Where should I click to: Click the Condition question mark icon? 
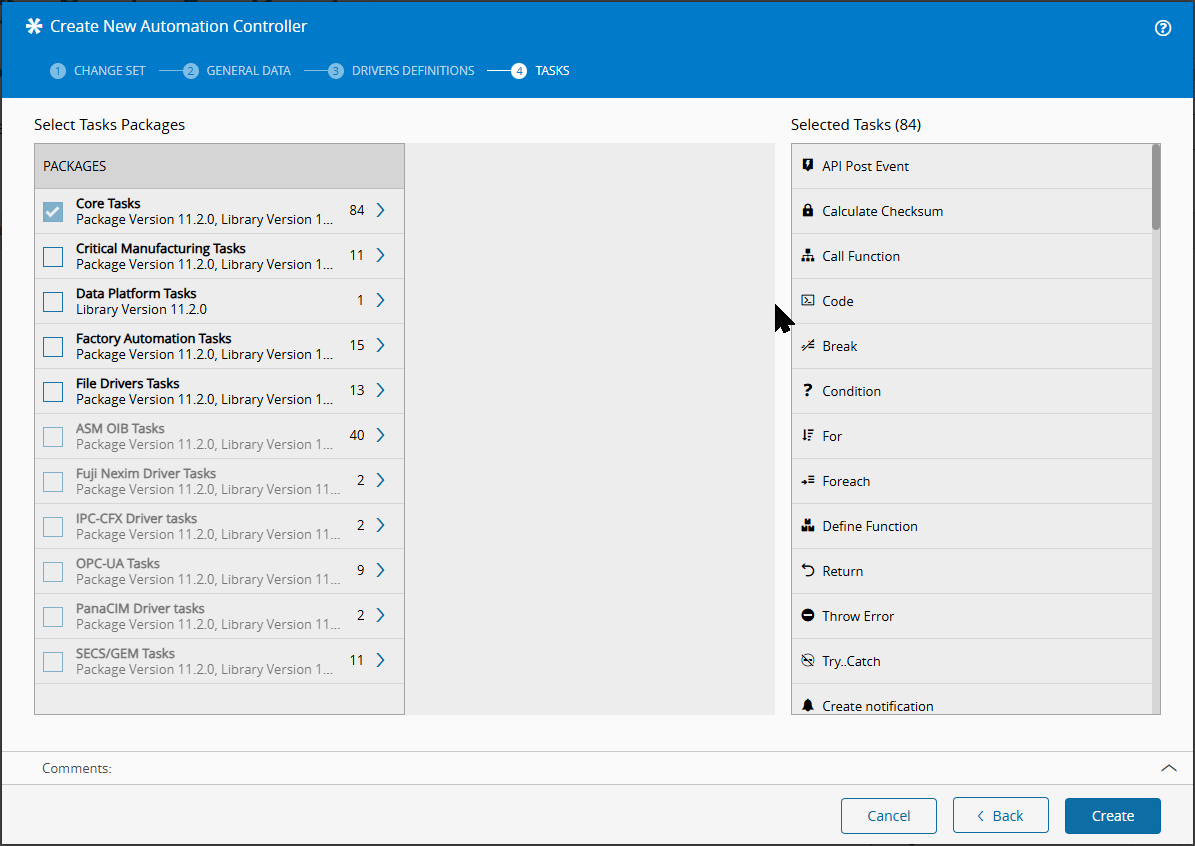(x=808, y=391)
